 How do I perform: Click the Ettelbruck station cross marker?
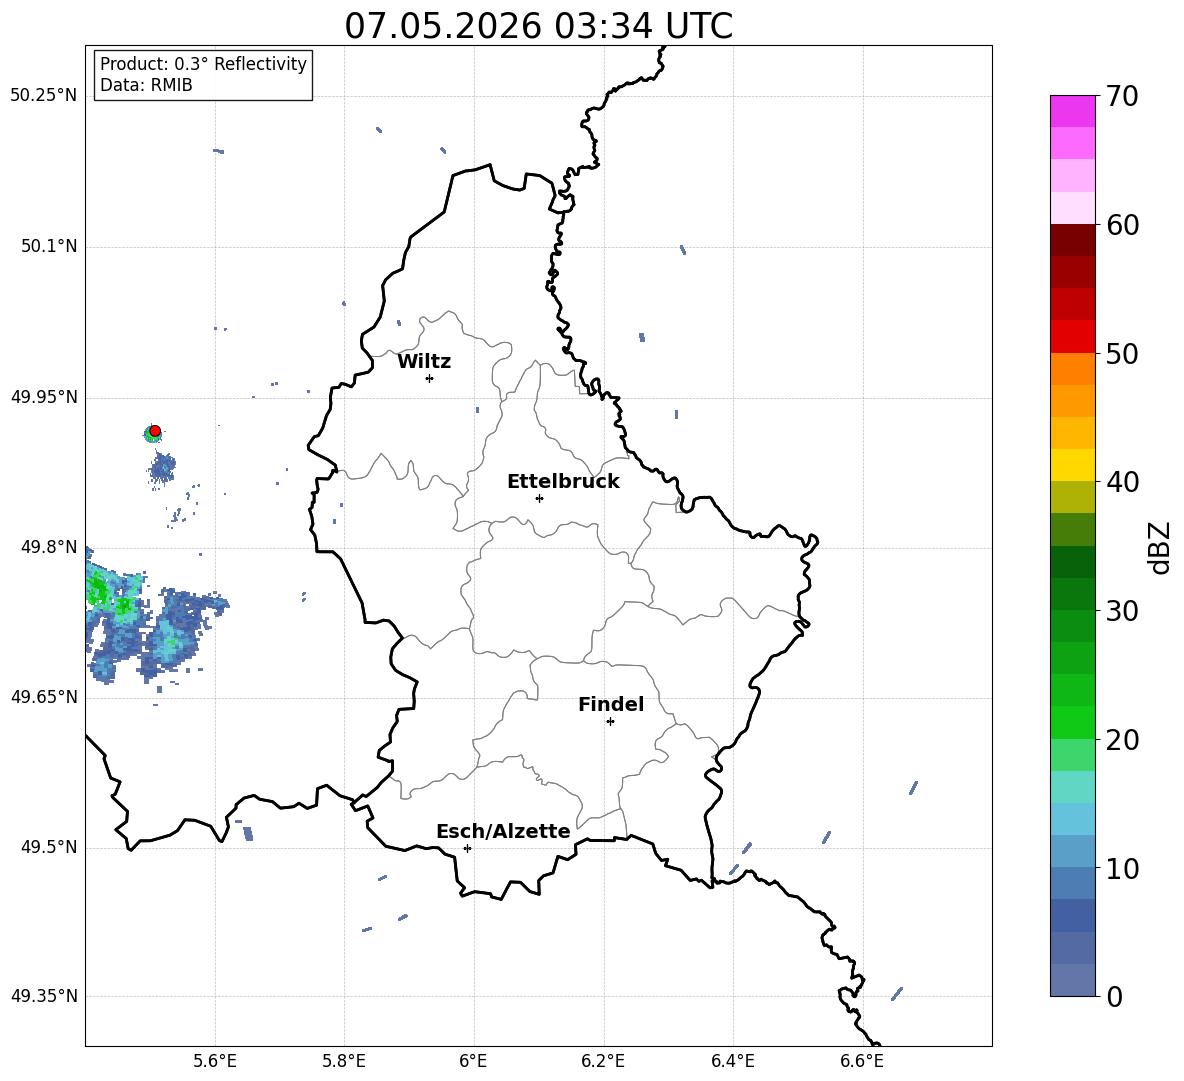539,498
